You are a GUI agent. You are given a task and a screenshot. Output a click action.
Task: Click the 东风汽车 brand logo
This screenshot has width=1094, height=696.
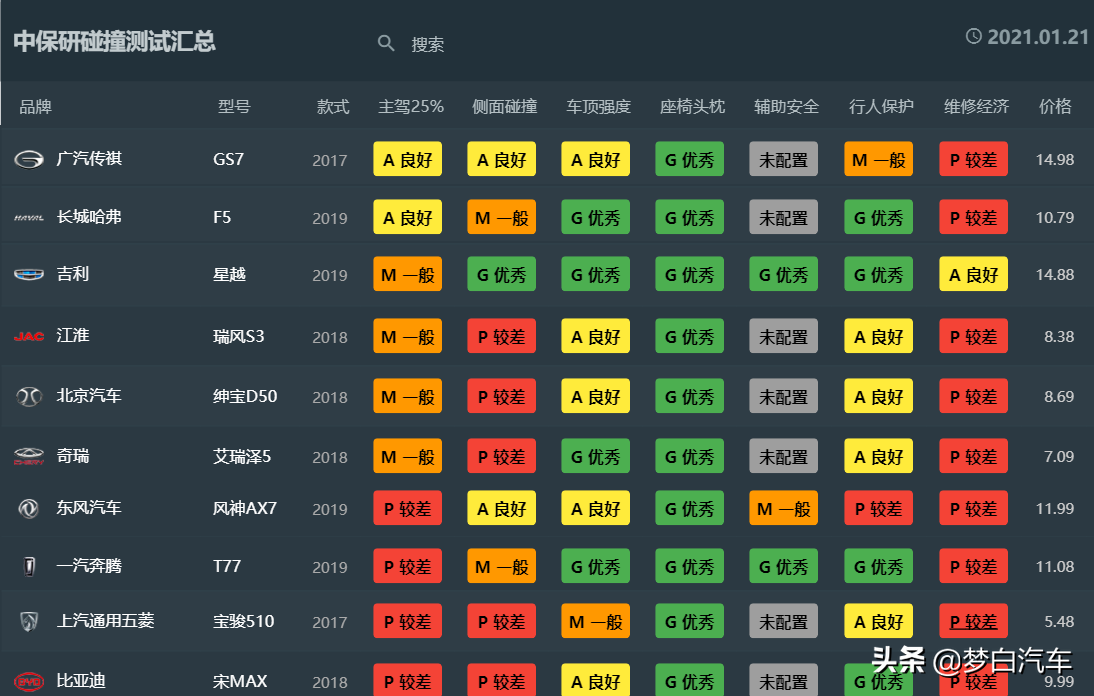pyautogui.click(x=29, y=509)
